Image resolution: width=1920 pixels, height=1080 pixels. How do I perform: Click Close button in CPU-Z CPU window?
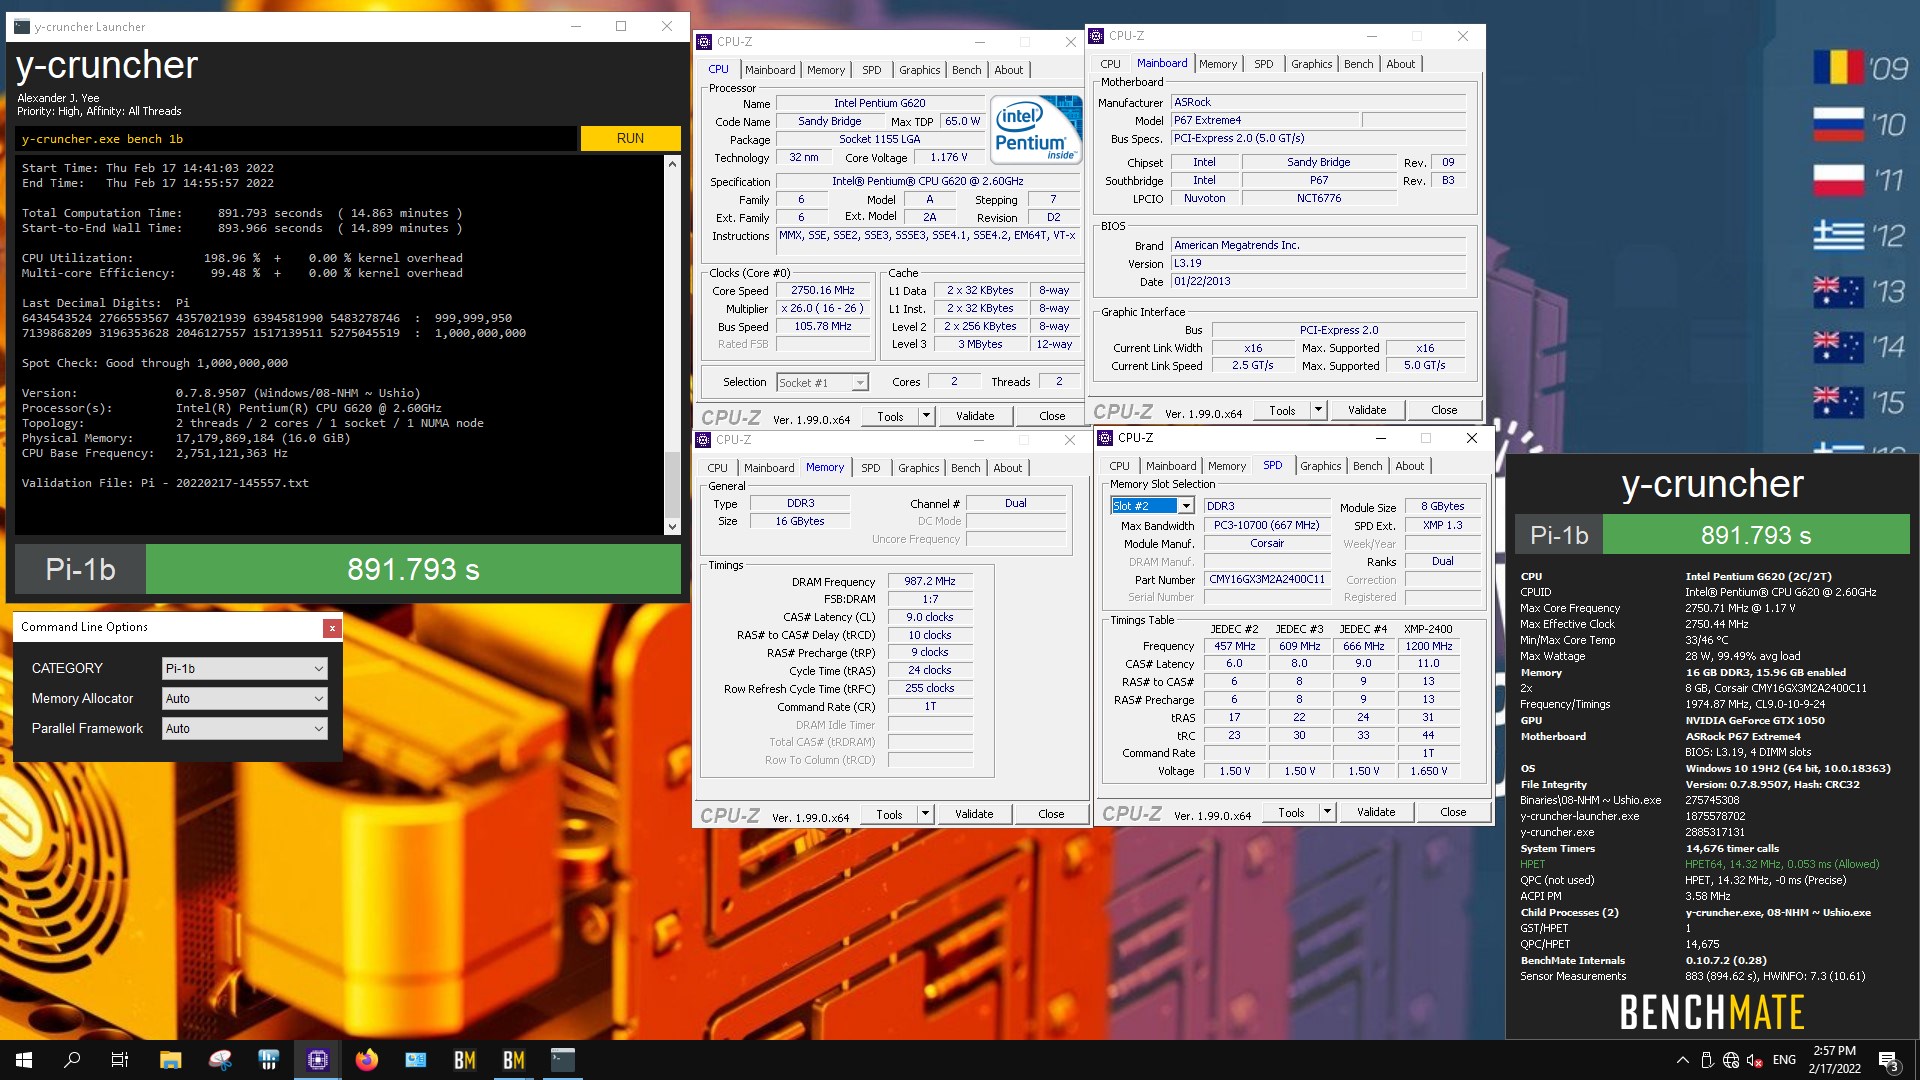tap(1052, 416)
